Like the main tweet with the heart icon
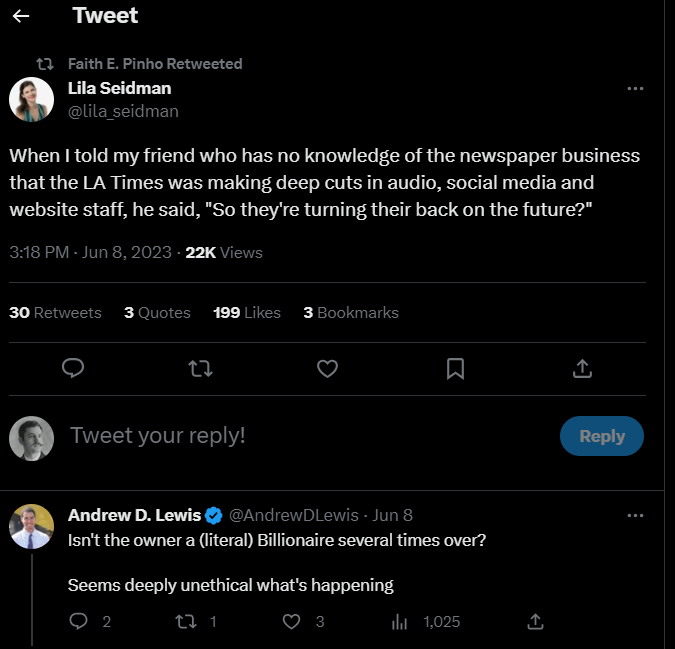675x649 pixels. [328, 369]
